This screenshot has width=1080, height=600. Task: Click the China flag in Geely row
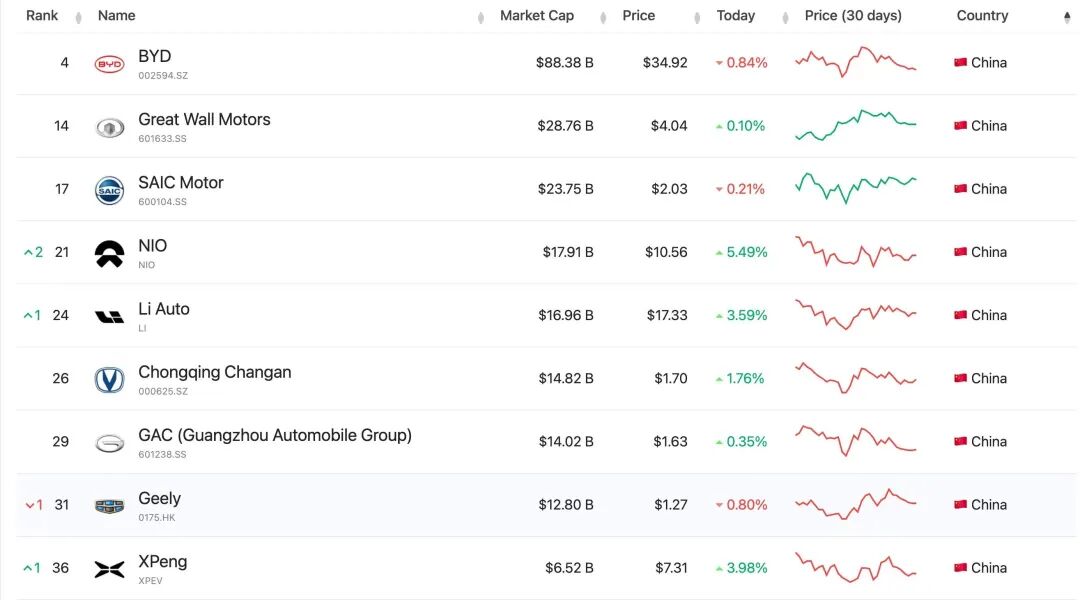point(960,505)
